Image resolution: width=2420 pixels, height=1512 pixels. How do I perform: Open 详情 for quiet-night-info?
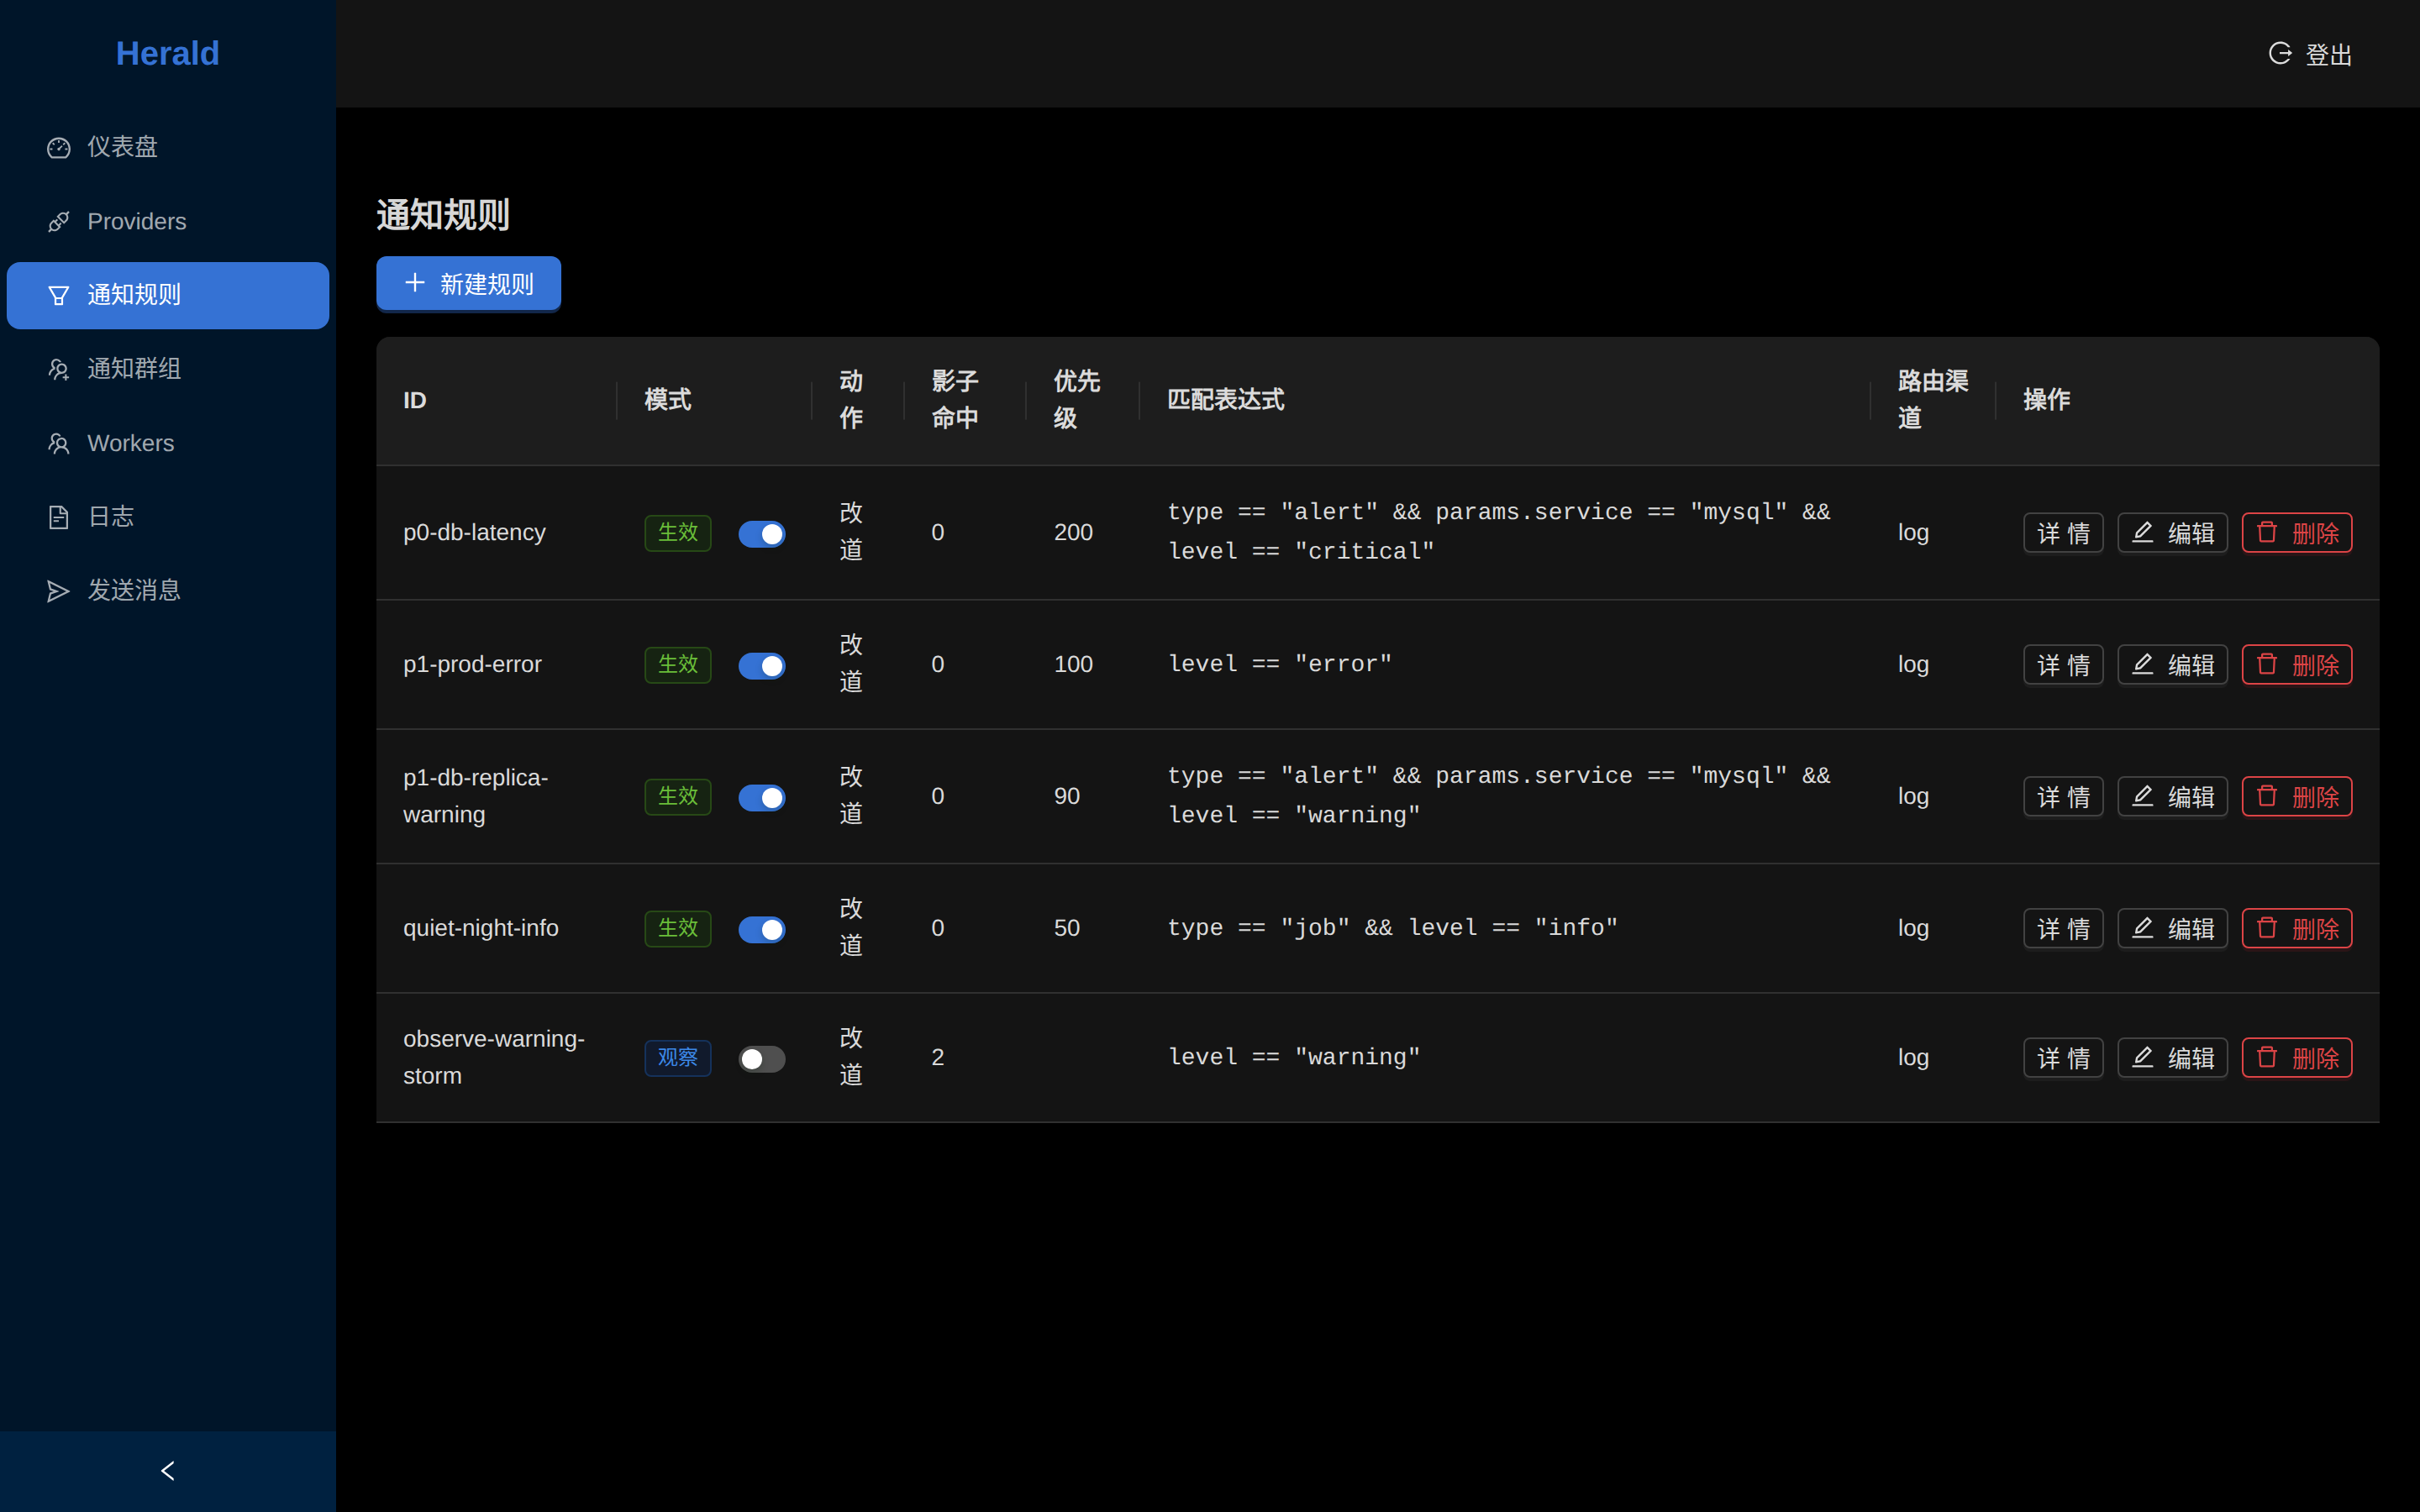pos(2063,929)
